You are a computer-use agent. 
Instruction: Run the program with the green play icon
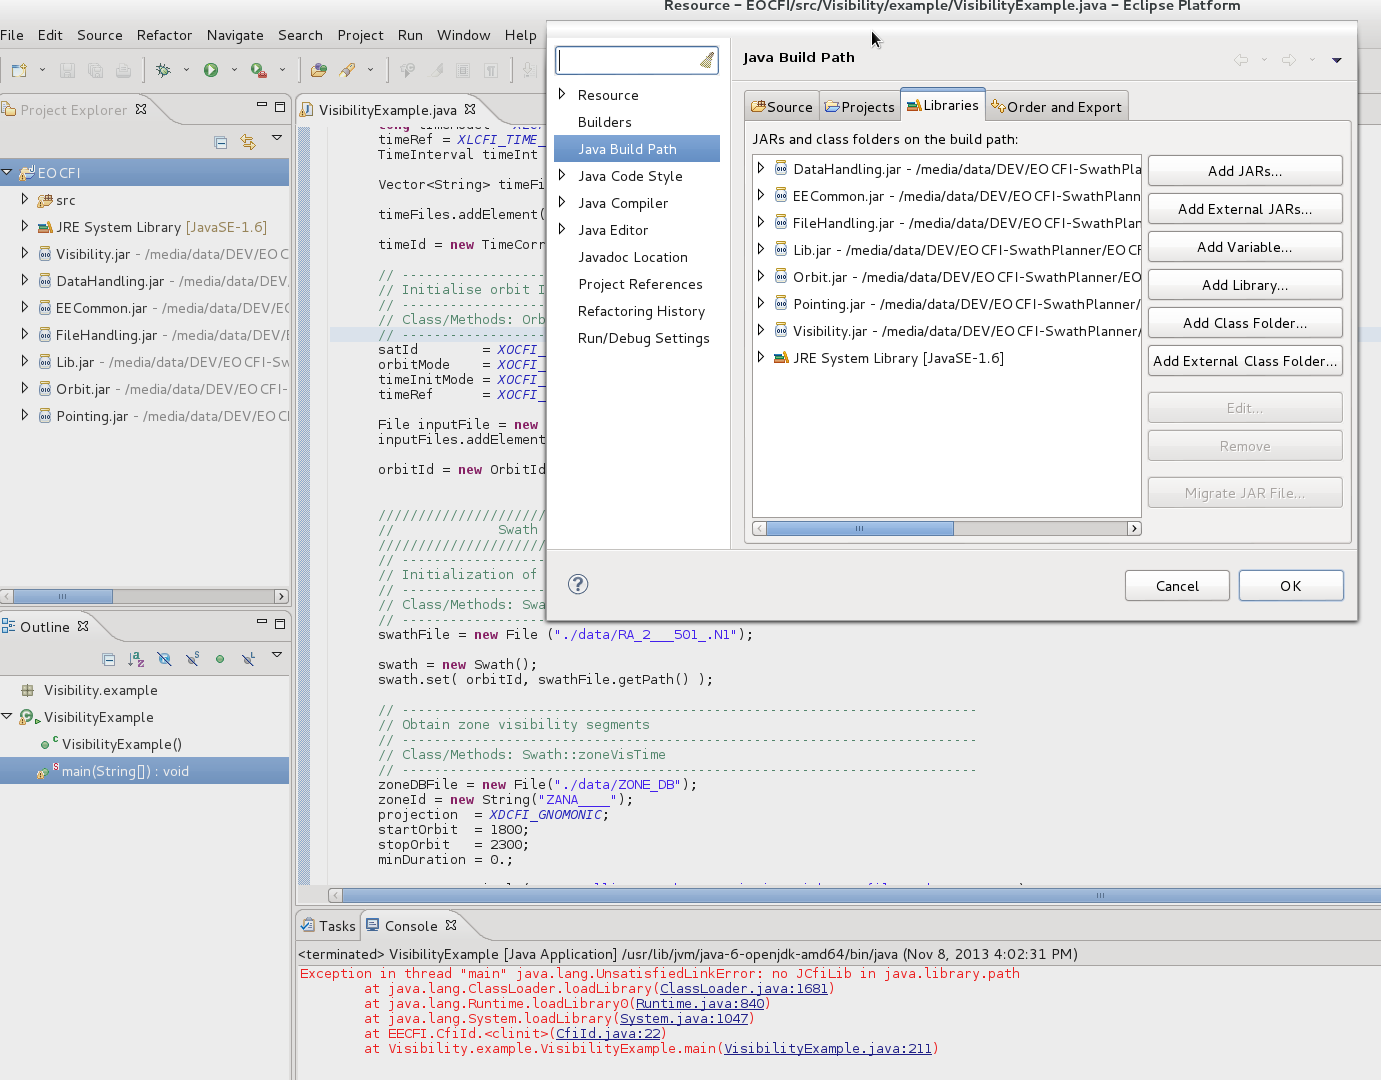[211, 70]
